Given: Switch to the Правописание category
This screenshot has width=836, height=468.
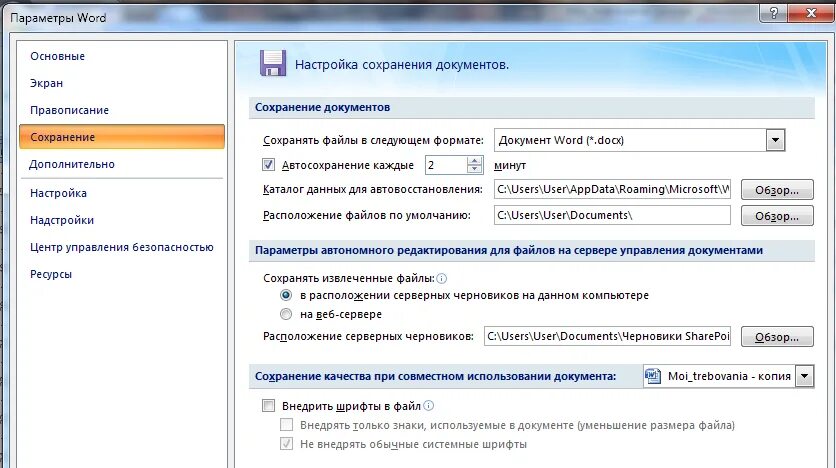Looking at the screenshot, I should coord(69,110).
